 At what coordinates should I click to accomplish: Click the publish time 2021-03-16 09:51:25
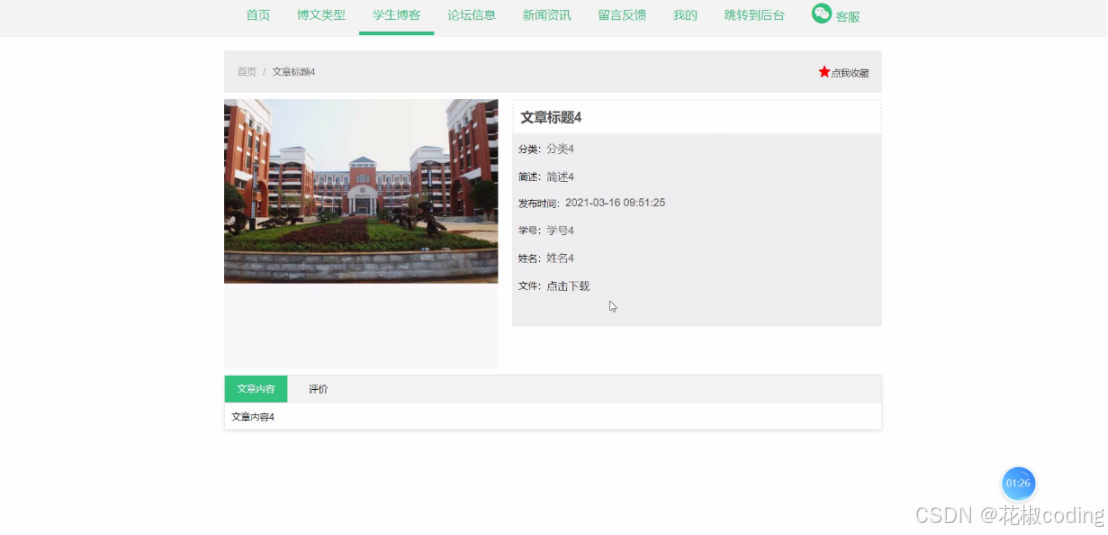tap(615, 203)
